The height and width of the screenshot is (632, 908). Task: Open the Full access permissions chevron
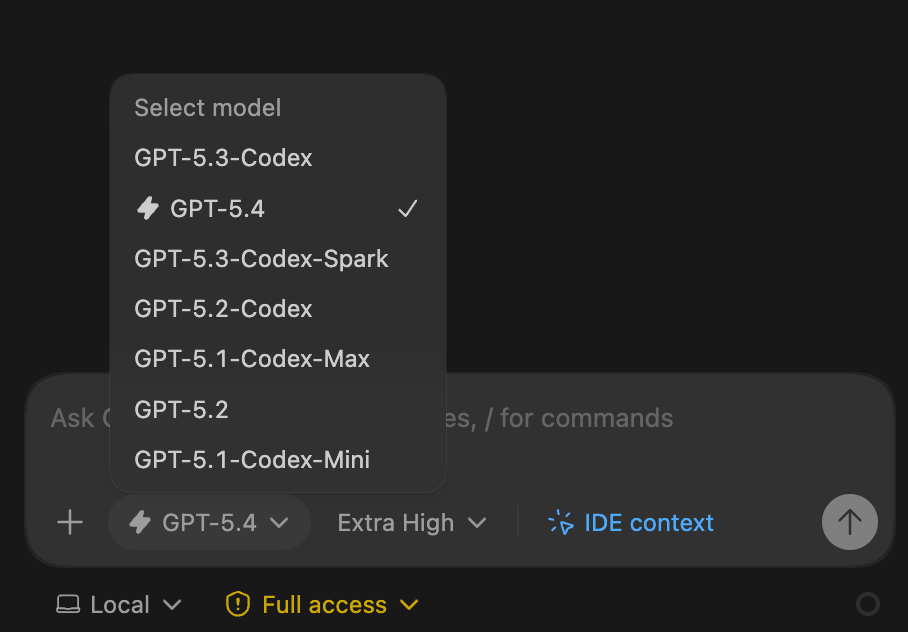408,604
